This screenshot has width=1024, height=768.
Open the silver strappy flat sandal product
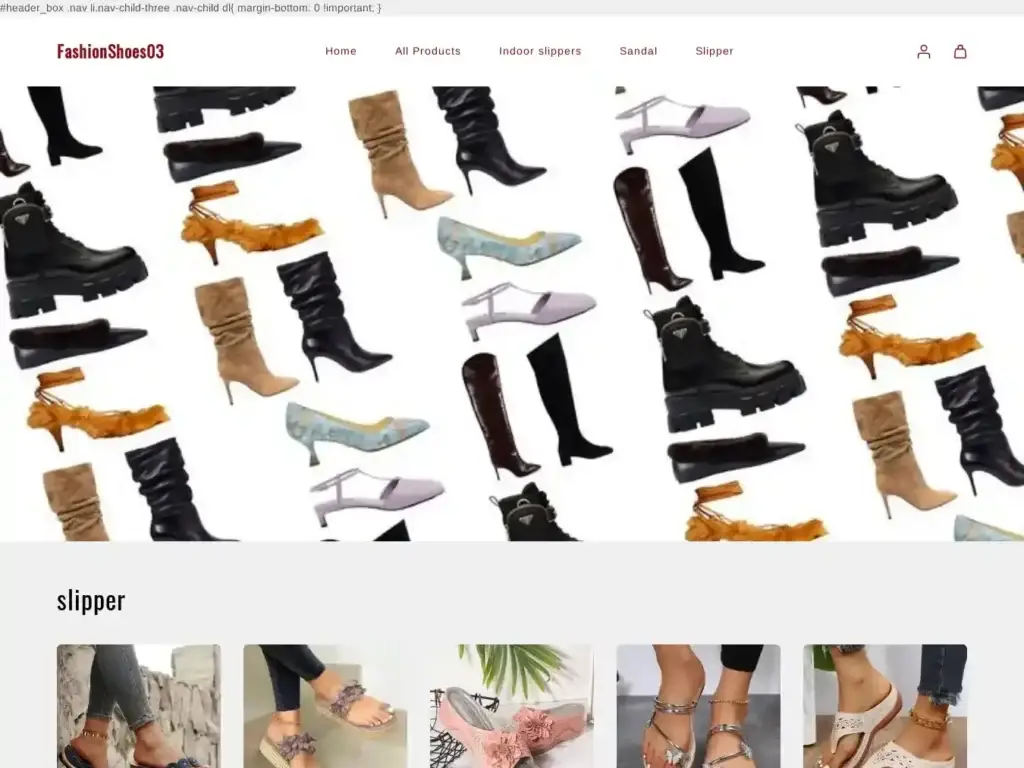(x=698, y=705)
